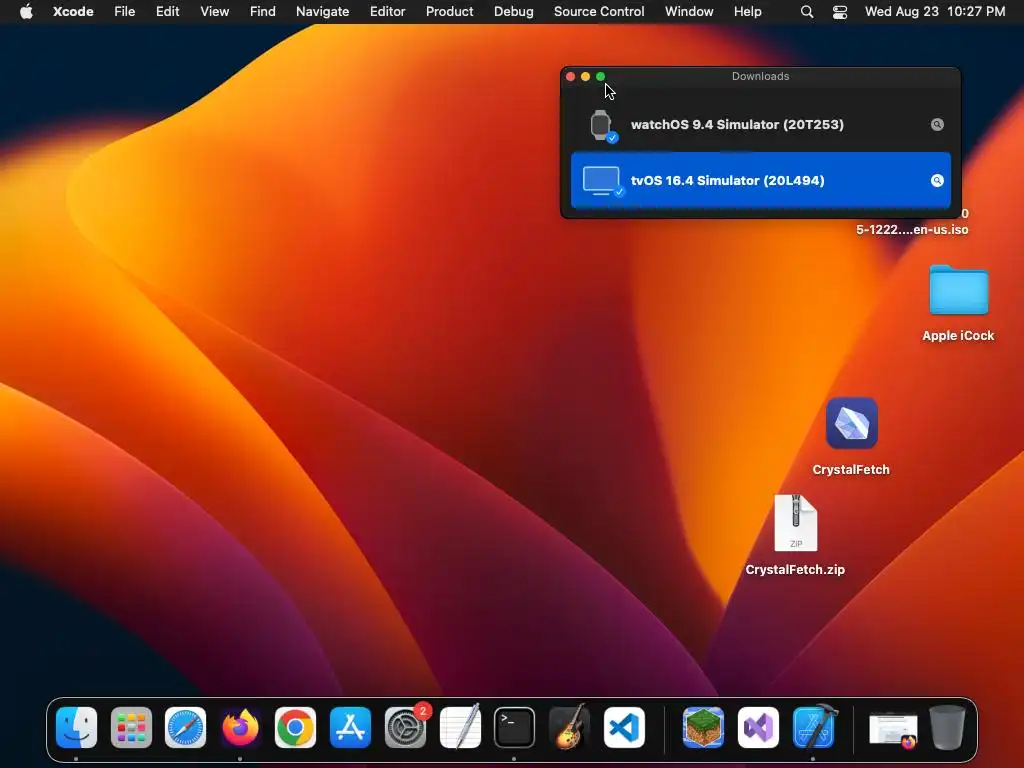Click the Apple TV simulator icon
The height and width of the screenshot is (768, 1024).
pos(602,181)
